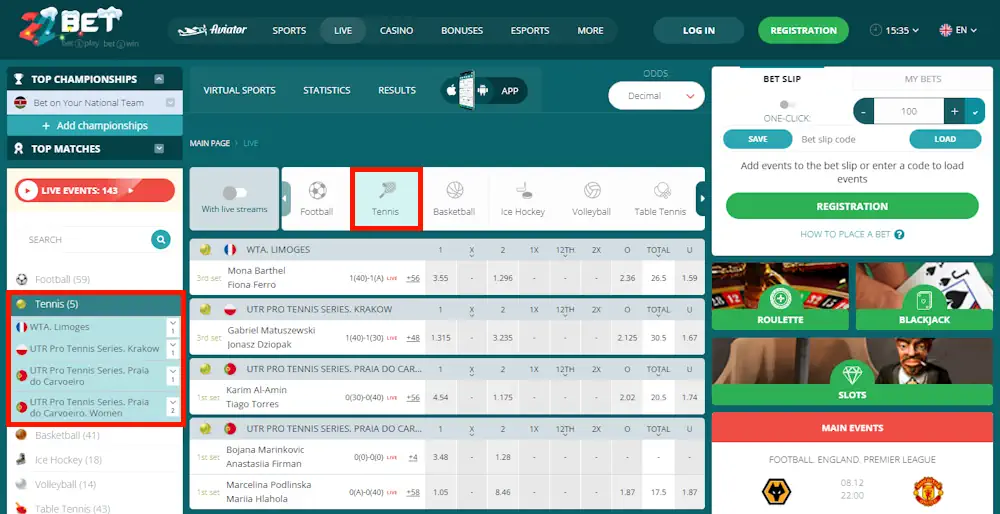Screen dimensions: 1000x514
Task: Open the Roulette casino tile
Action: (x=780, y=297)
